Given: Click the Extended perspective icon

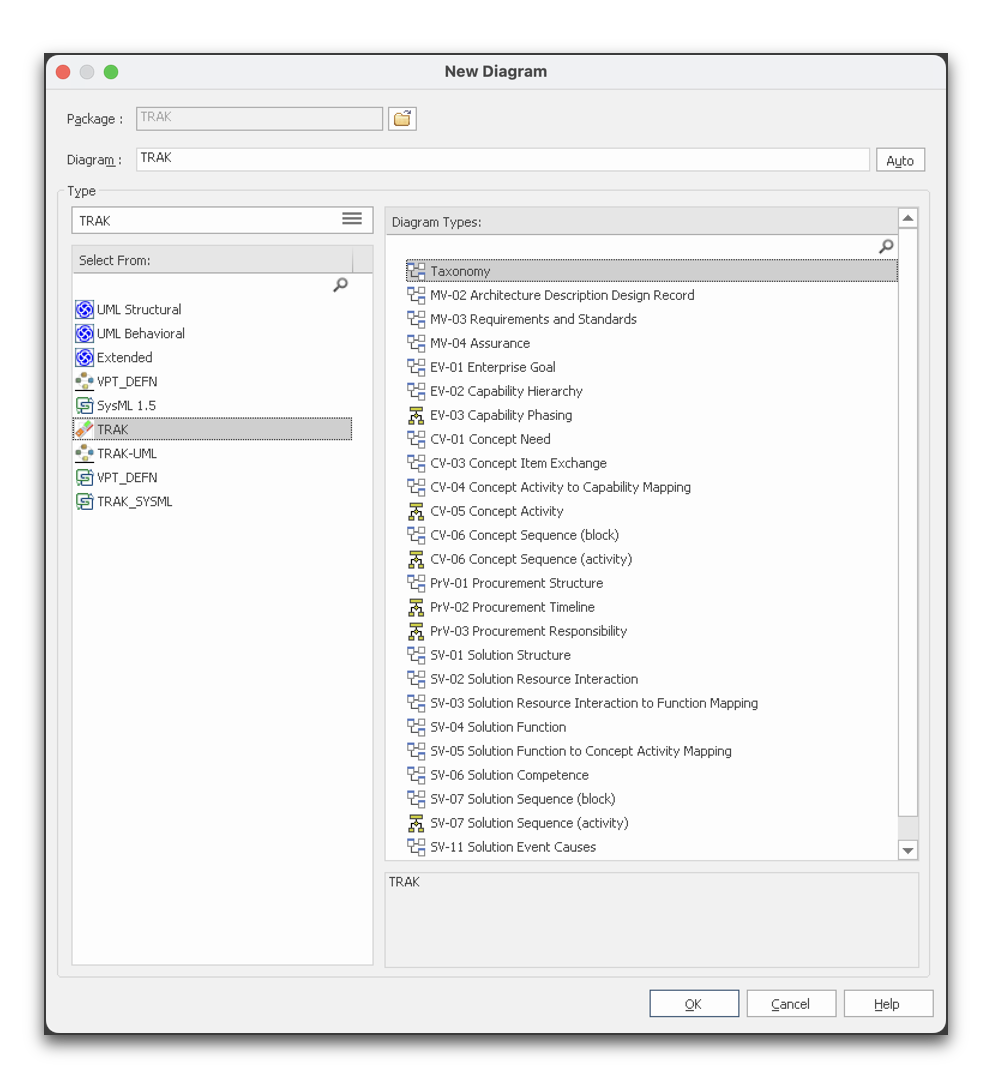Looking at the screenshot, I should [x=85, y=358].
